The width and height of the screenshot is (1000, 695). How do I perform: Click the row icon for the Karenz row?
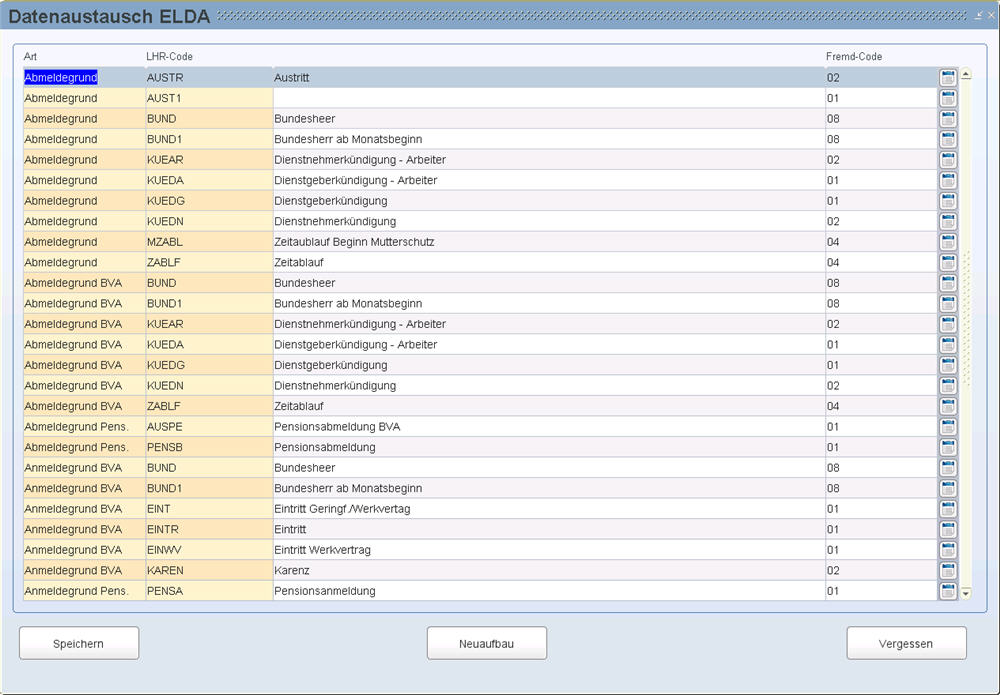(x=947, y=570)
